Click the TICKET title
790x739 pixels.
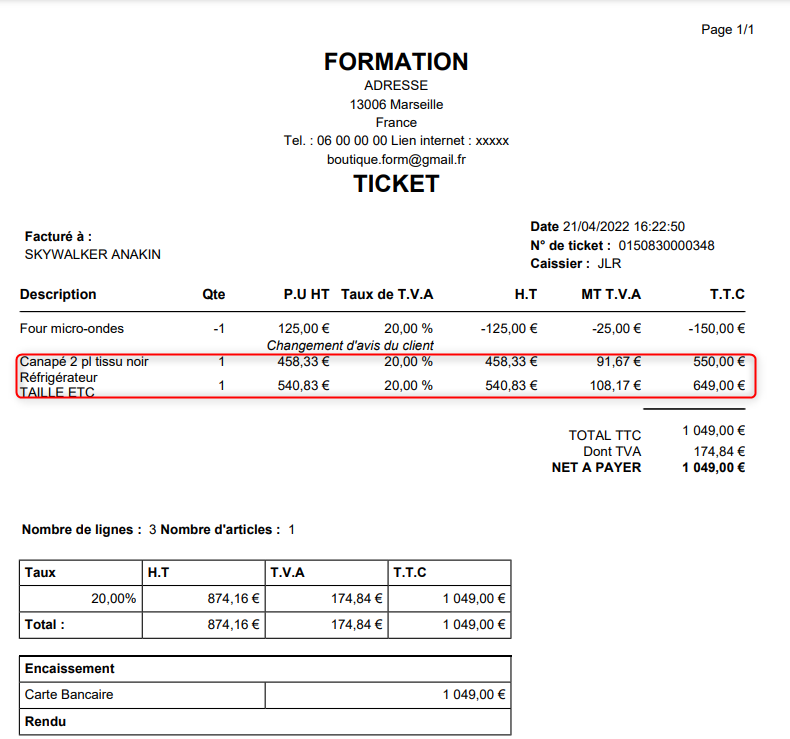pyautogui.click(x=396, y=184)
